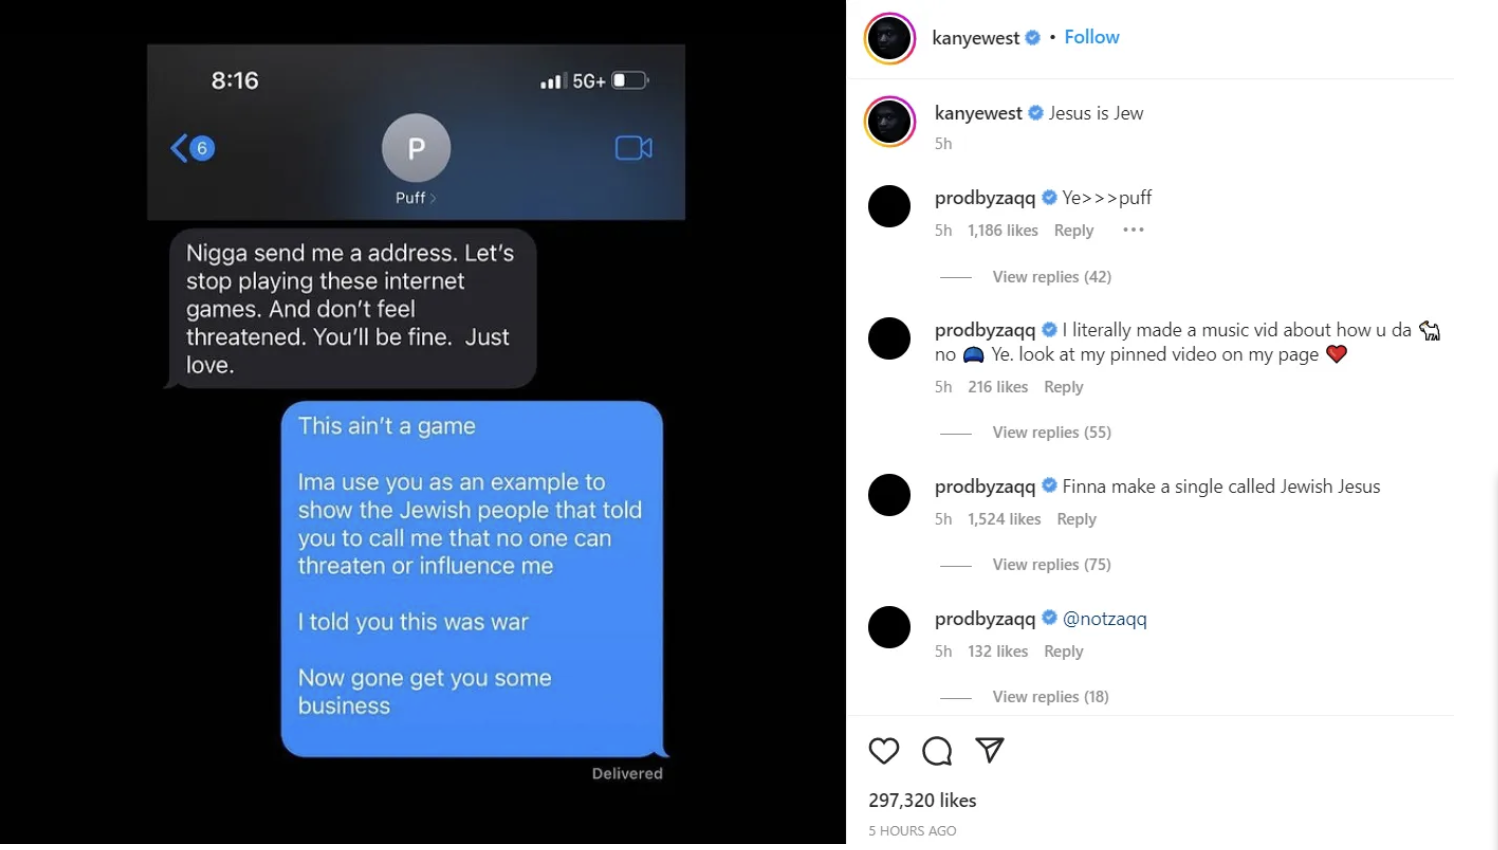Expand View replies (75)
1498x850 pixels.
click(1051, 564)
